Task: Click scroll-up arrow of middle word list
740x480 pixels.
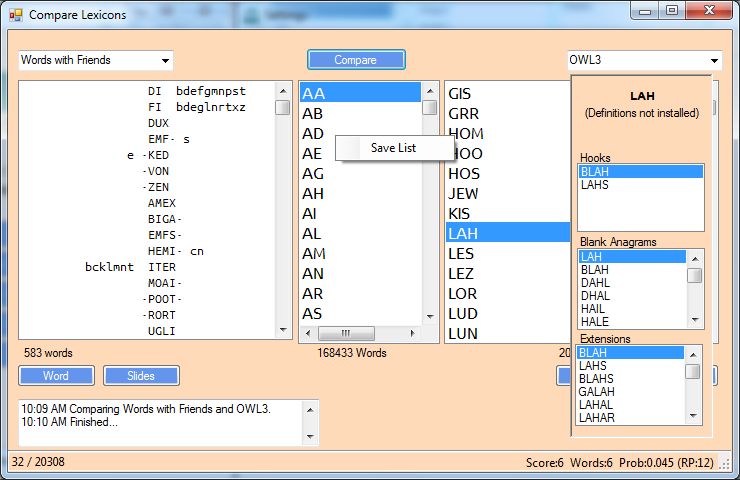Action: click(429, 91)
